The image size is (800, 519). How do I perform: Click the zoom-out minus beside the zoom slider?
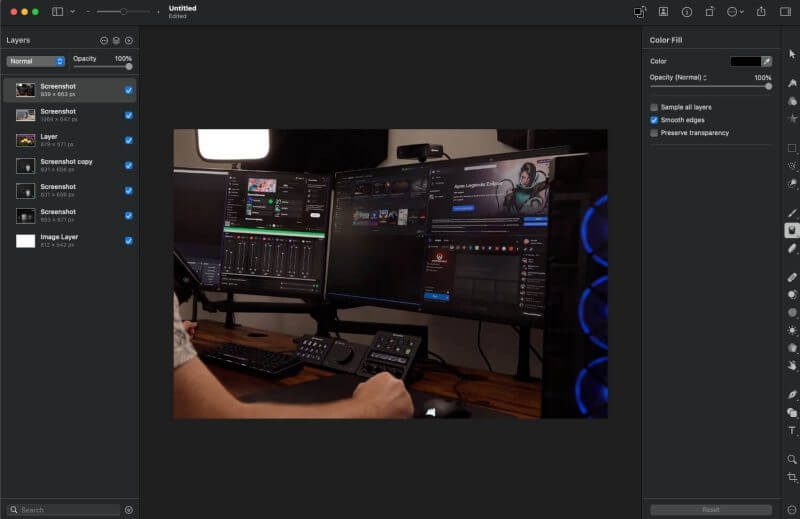coord(88,12)
